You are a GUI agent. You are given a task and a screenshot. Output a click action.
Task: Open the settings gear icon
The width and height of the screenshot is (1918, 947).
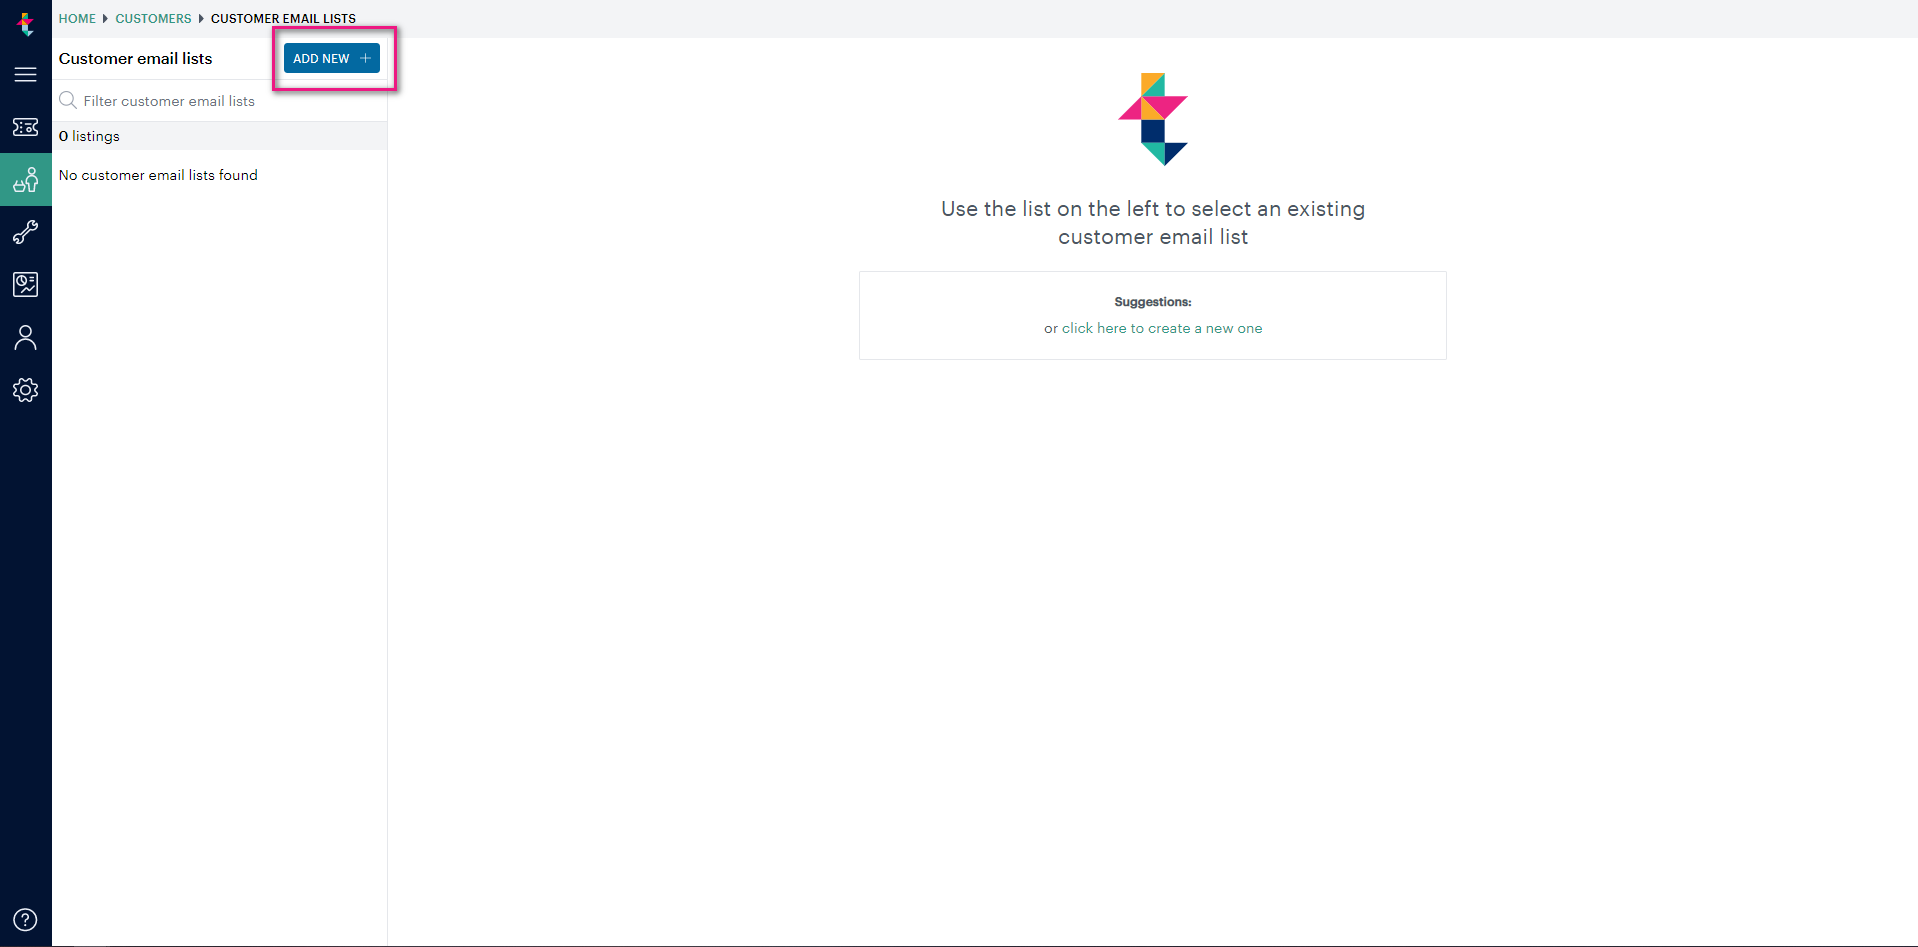pyautogui.click(x=26, y=390)
